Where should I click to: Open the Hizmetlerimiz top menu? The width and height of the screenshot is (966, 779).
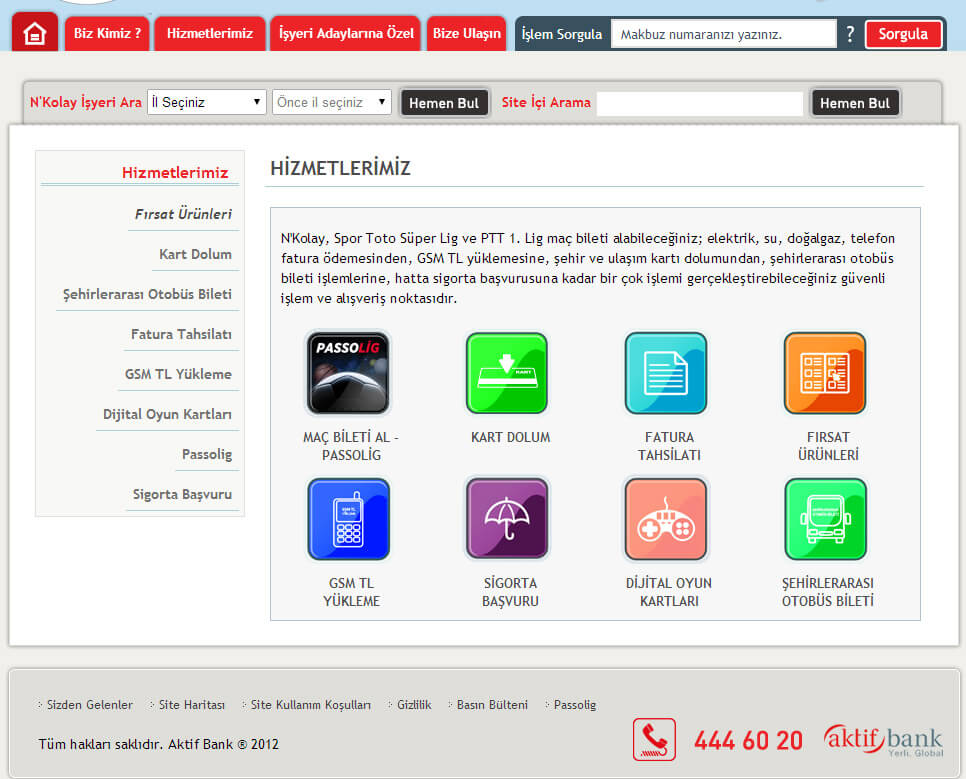click(210, 33)
